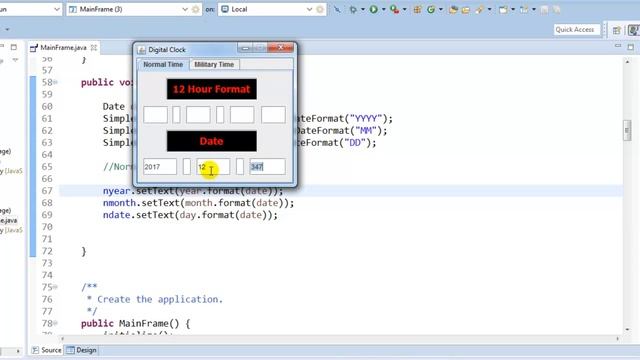Minimize the Digital Clock window

click(x=245, y=49)
